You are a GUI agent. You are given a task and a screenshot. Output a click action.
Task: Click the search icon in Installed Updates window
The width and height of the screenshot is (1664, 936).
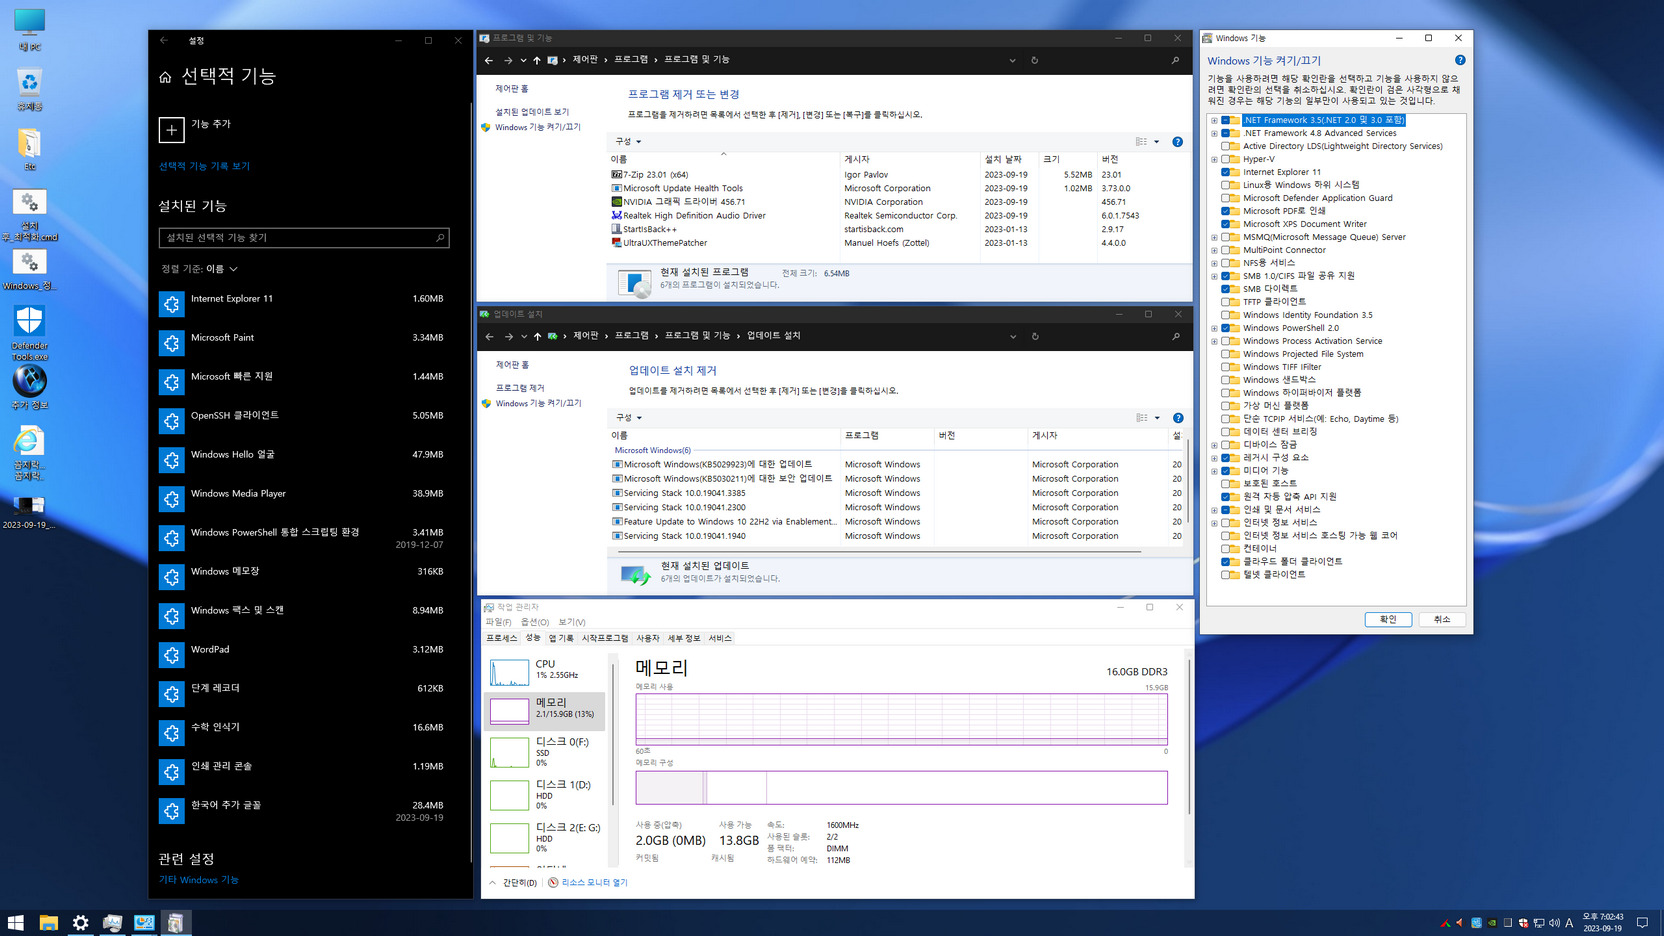click(x=1175, y=336)
